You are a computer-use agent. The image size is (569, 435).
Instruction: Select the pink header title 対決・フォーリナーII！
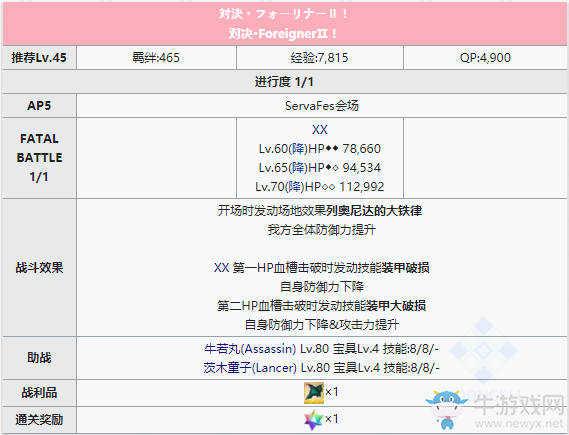284,14
